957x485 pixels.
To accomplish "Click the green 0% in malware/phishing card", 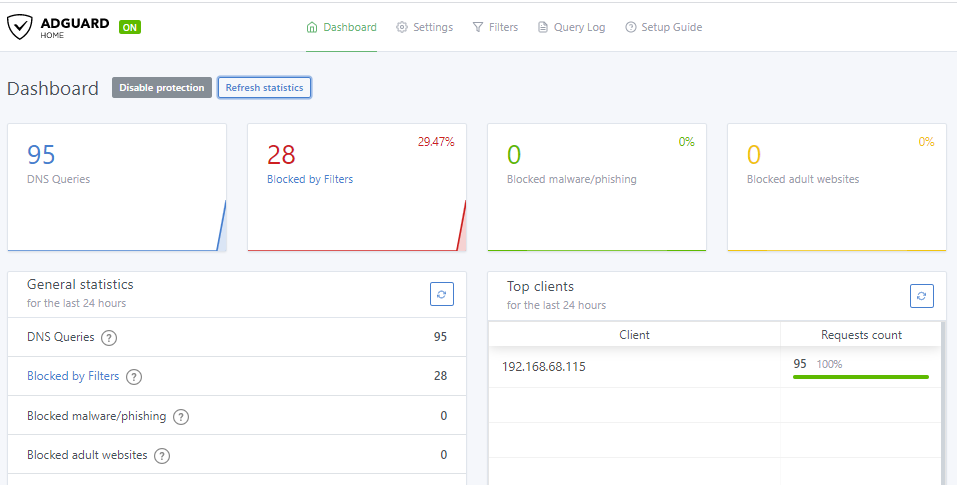I will point(687,142).
